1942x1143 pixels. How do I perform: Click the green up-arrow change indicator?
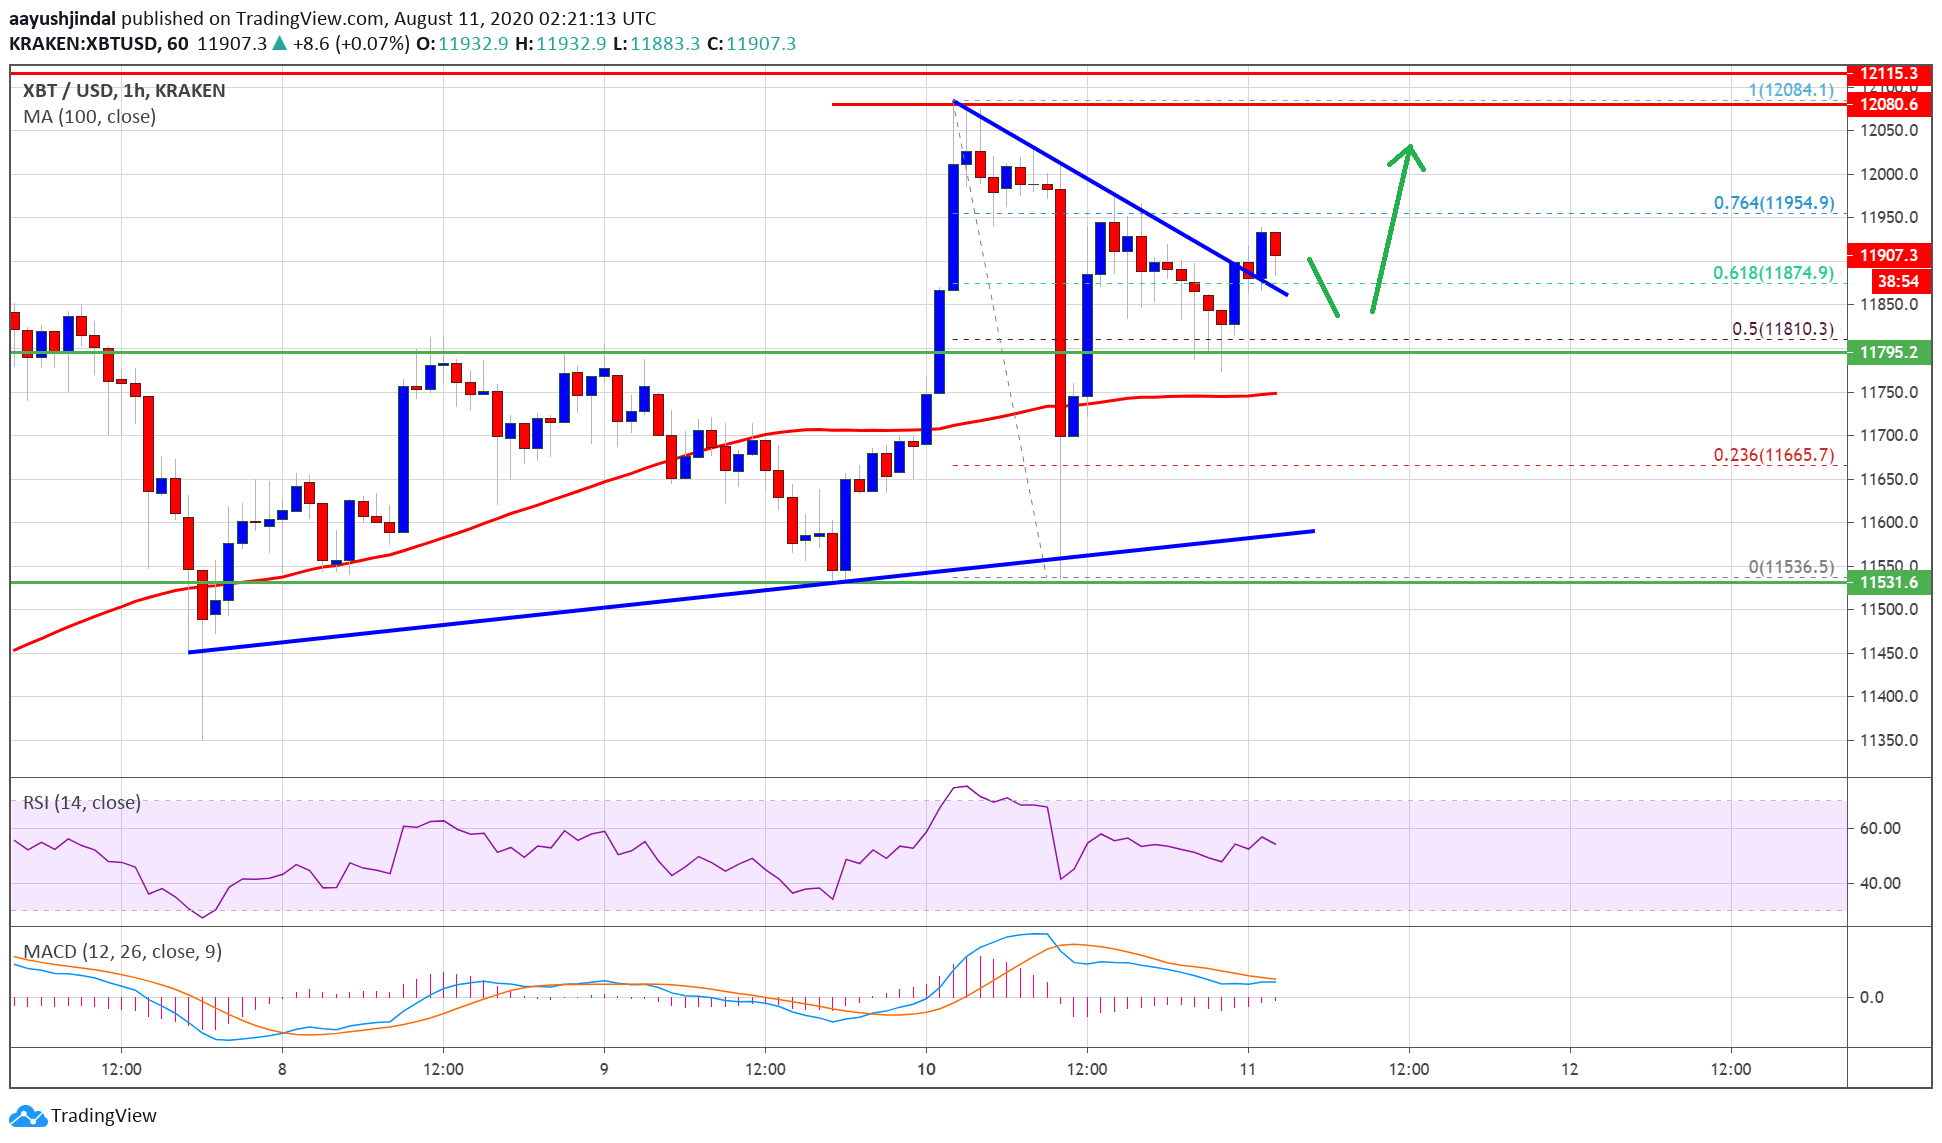tap(280, 43)
